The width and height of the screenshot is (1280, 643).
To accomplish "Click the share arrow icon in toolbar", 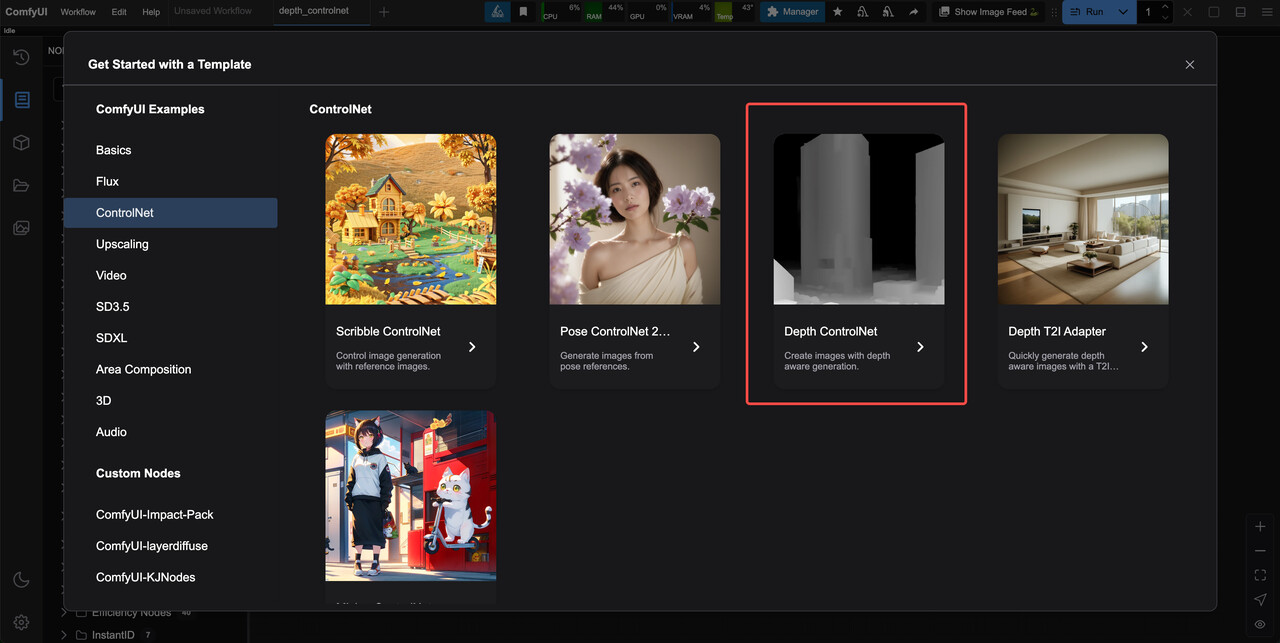I will 913,12.
